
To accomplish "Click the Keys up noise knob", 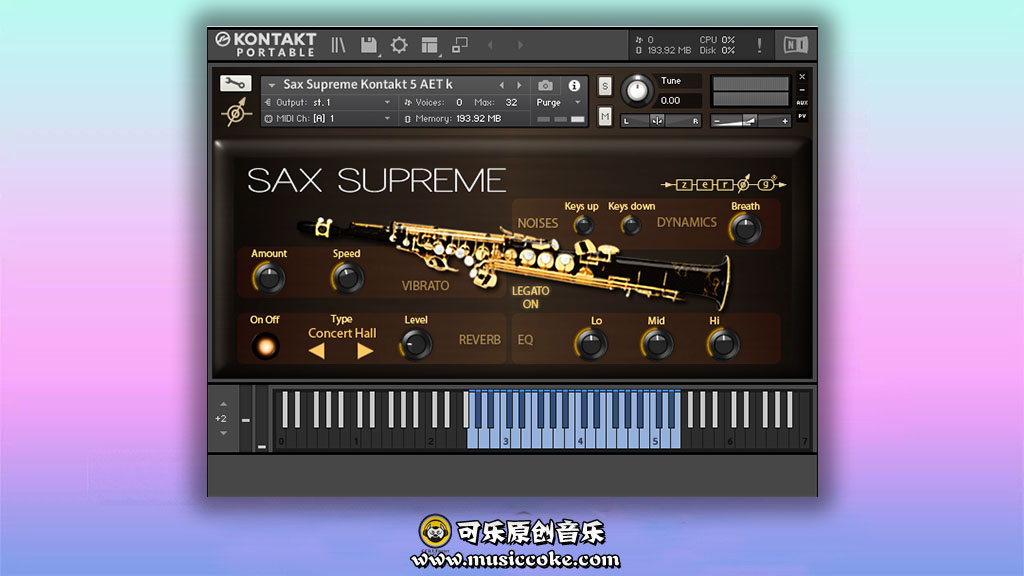I will point(583,225).
